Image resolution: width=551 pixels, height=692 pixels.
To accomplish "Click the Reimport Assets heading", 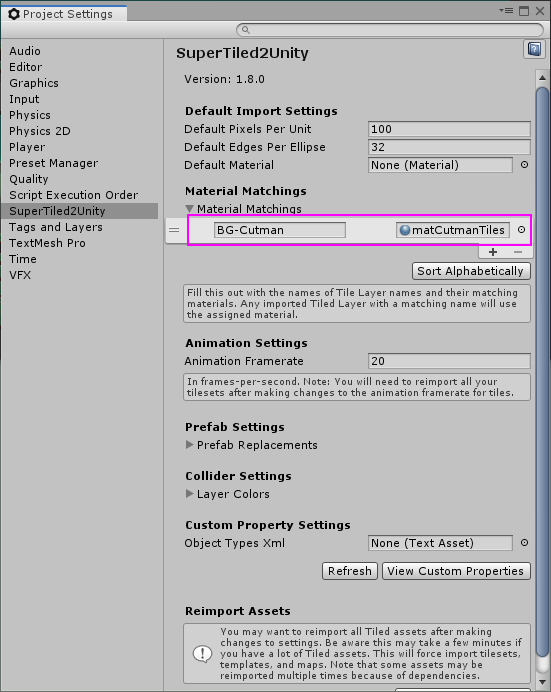I will [238, 611].
